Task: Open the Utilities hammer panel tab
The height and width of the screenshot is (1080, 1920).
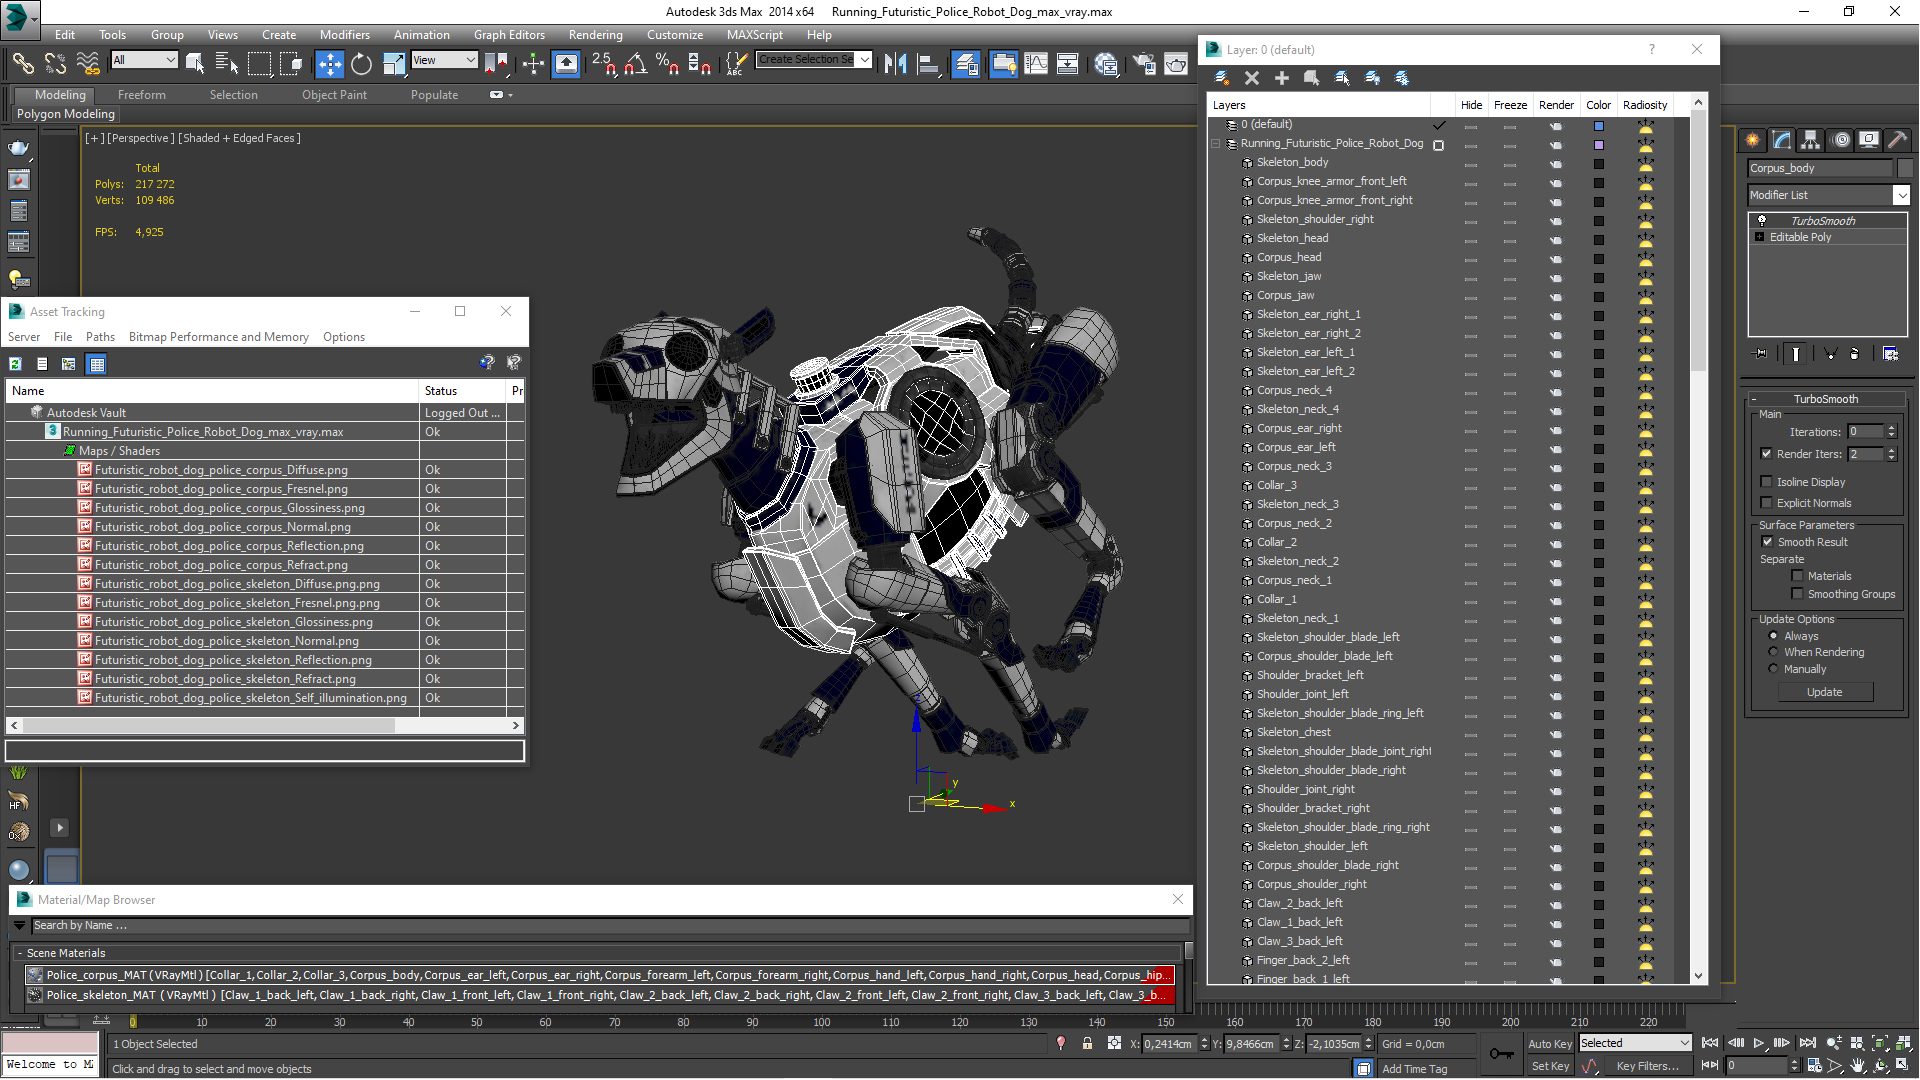Action: (1897, 140)
